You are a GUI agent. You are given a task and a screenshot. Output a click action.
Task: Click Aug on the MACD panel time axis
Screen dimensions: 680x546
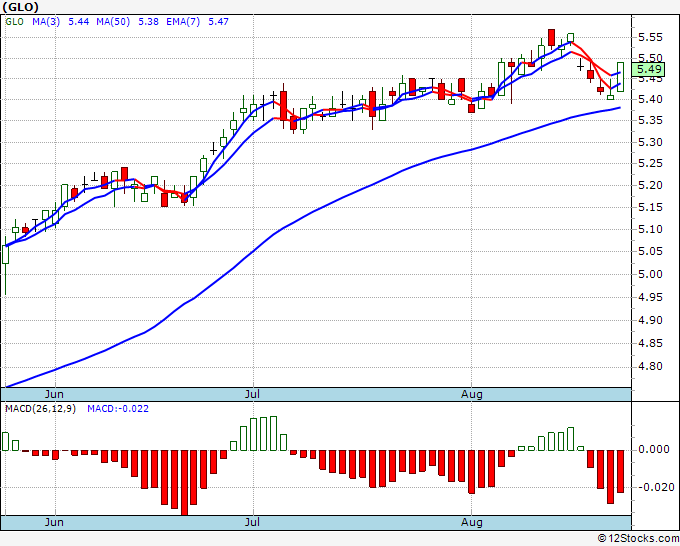click(472, 522)
